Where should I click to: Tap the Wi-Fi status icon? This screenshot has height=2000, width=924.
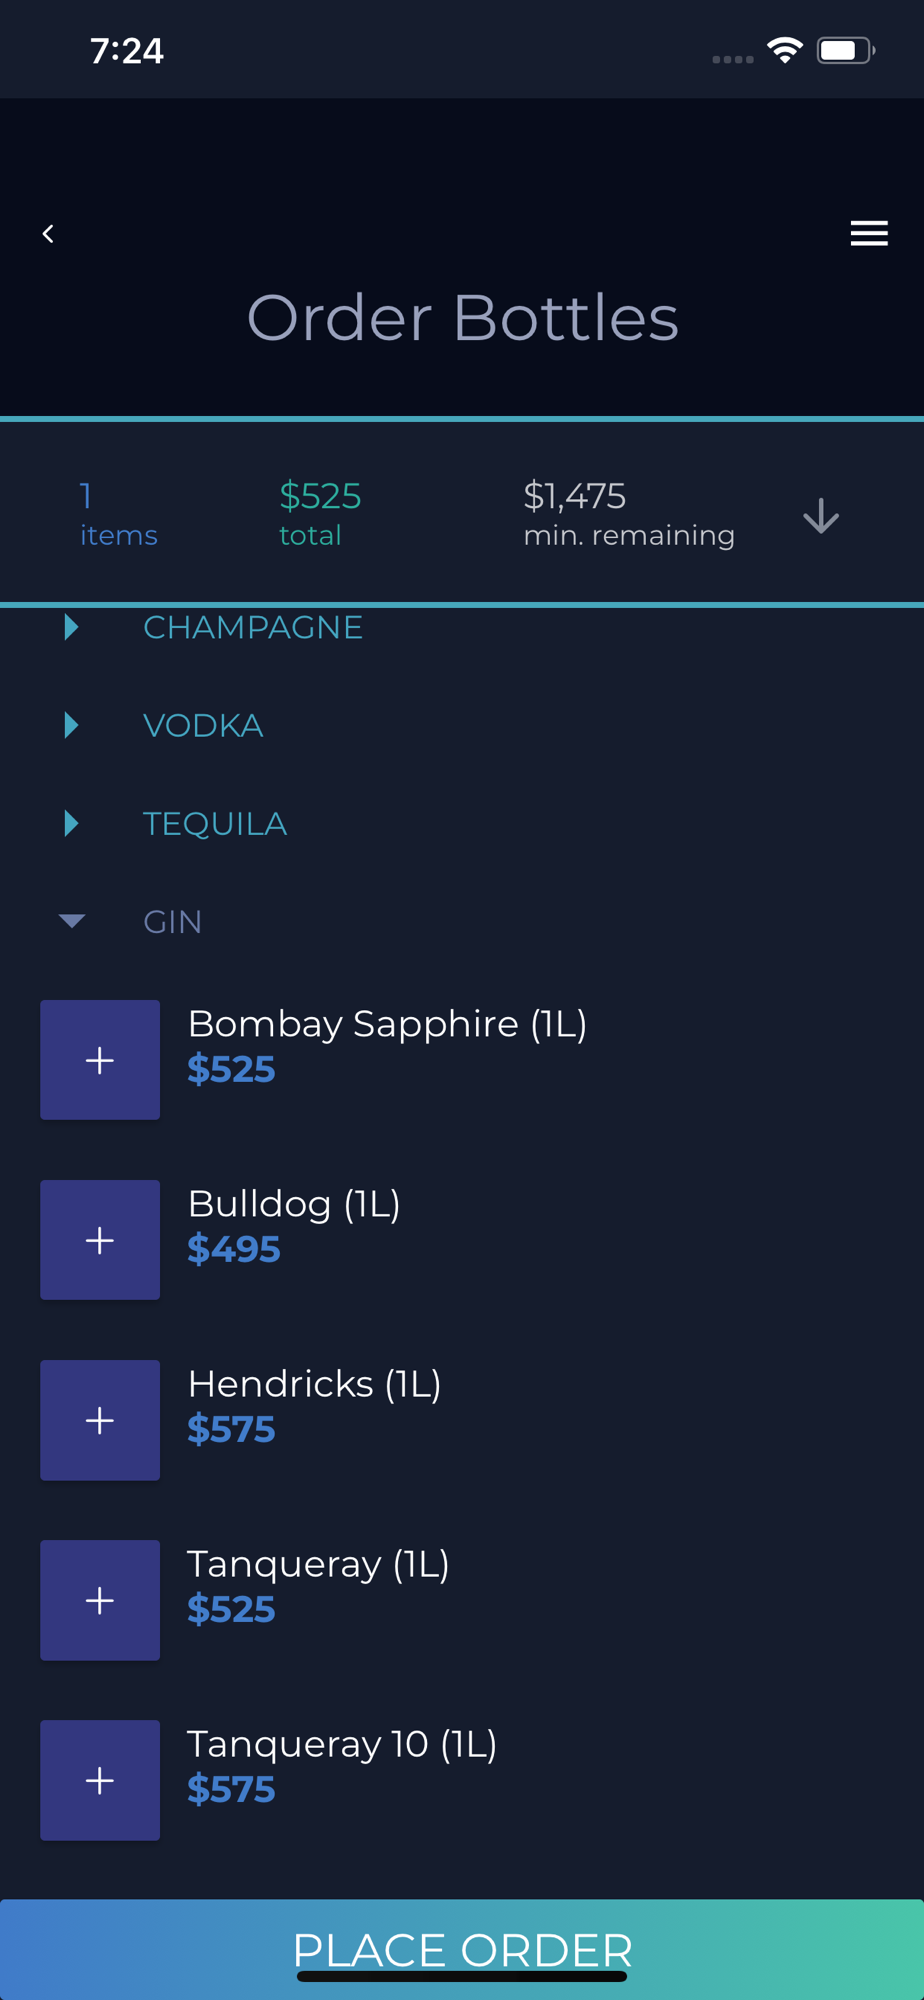click(785, 50)
